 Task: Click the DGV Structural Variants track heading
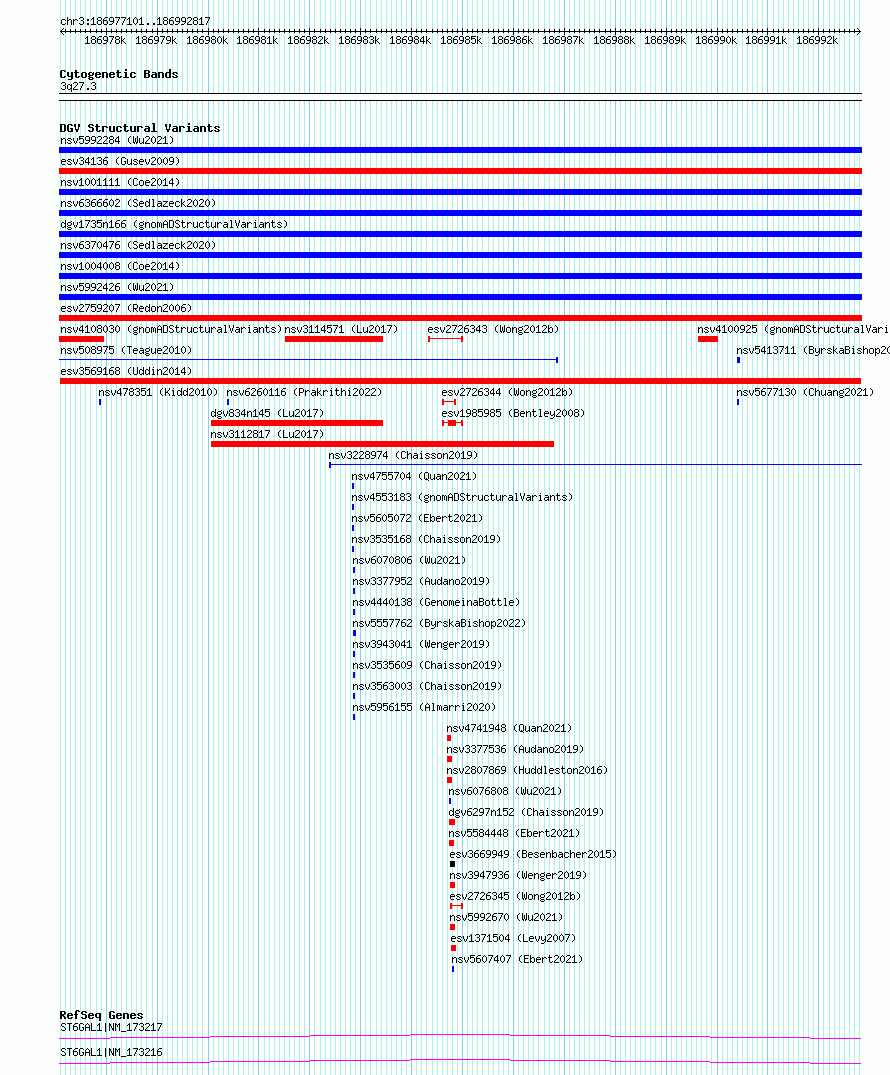pyautogui.click(x=140, y=128)
